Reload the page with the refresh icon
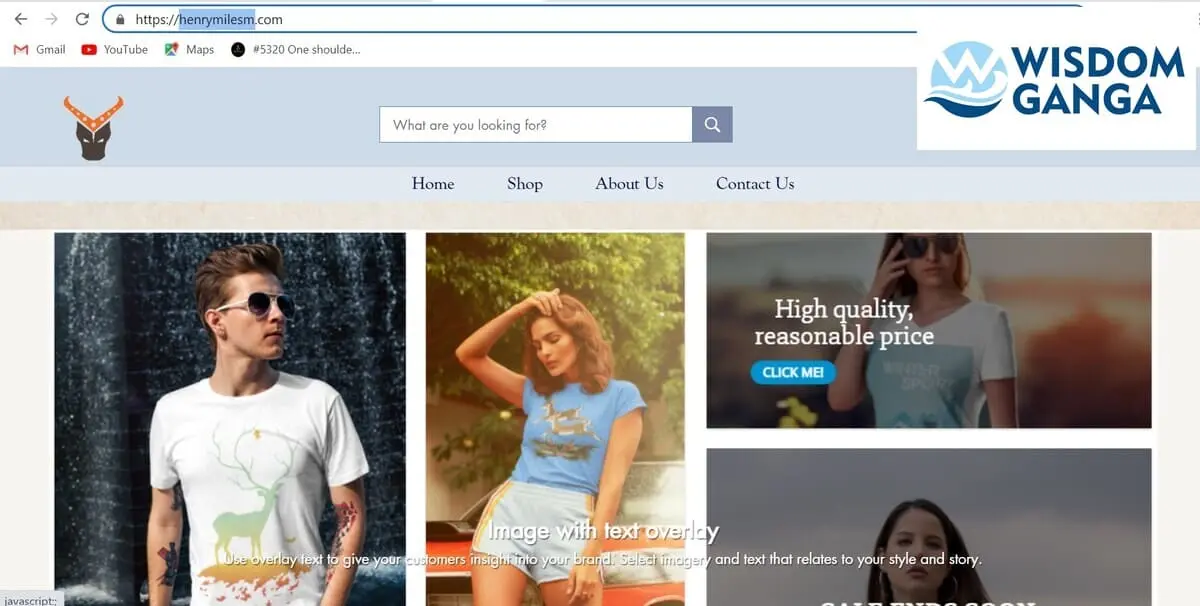Image resolution: width=1200 pixels, height=606 pixels. 82,19
